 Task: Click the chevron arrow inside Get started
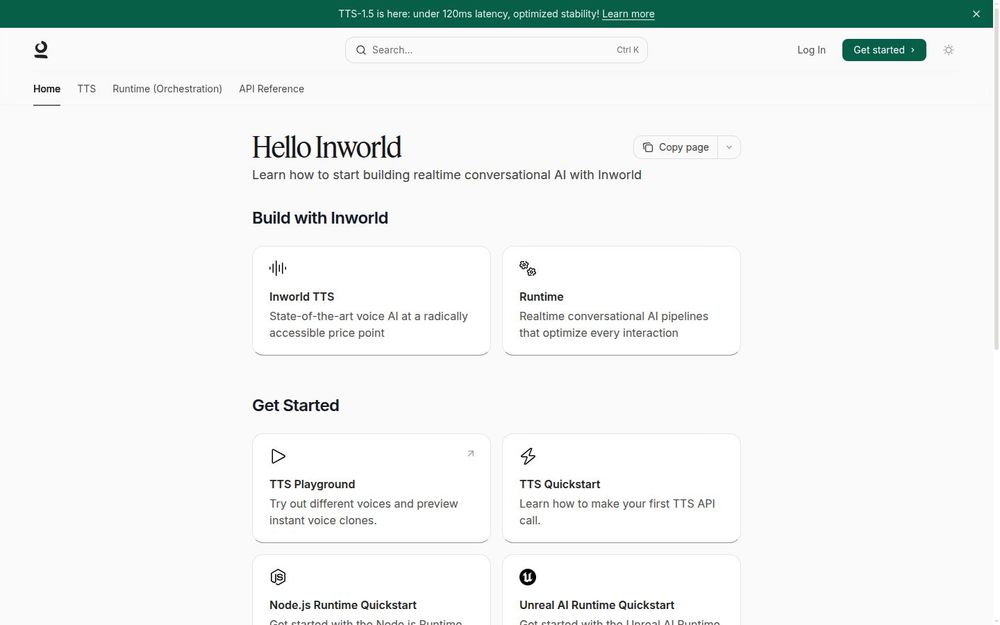click(913, 50)
